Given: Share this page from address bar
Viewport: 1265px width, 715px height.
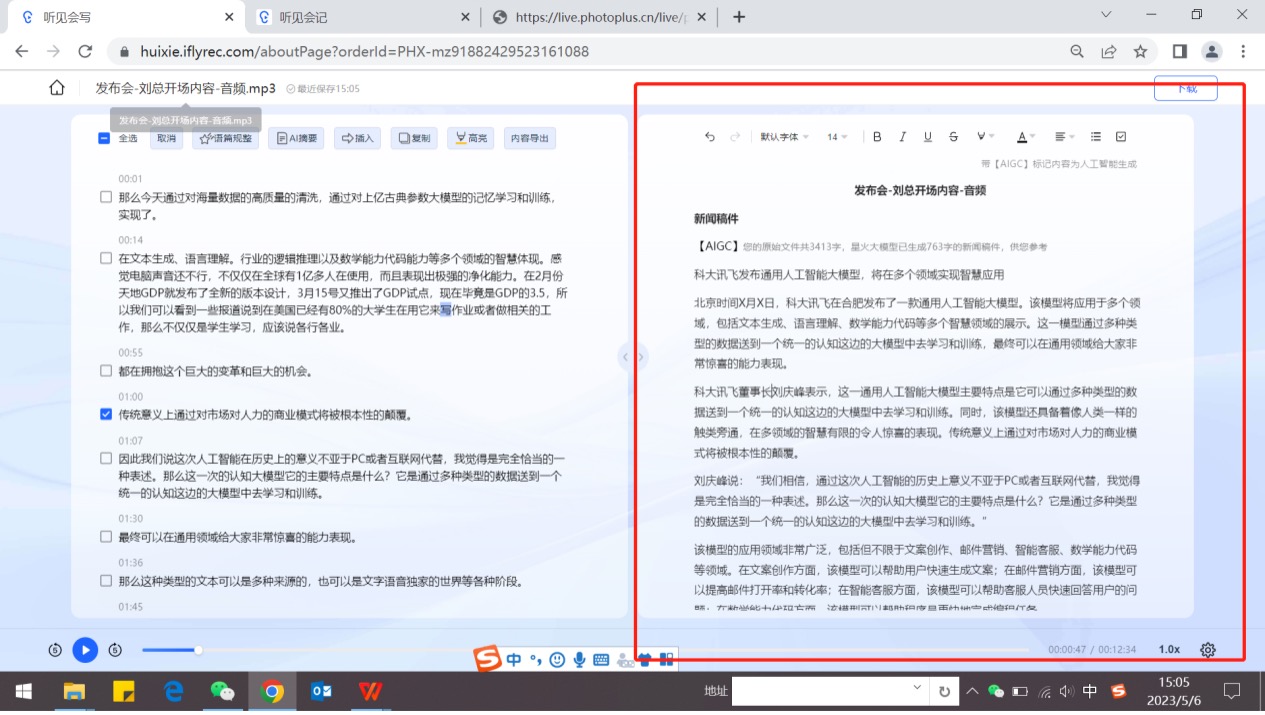Looking at the screenshot, I should (x=1109, y=52).
